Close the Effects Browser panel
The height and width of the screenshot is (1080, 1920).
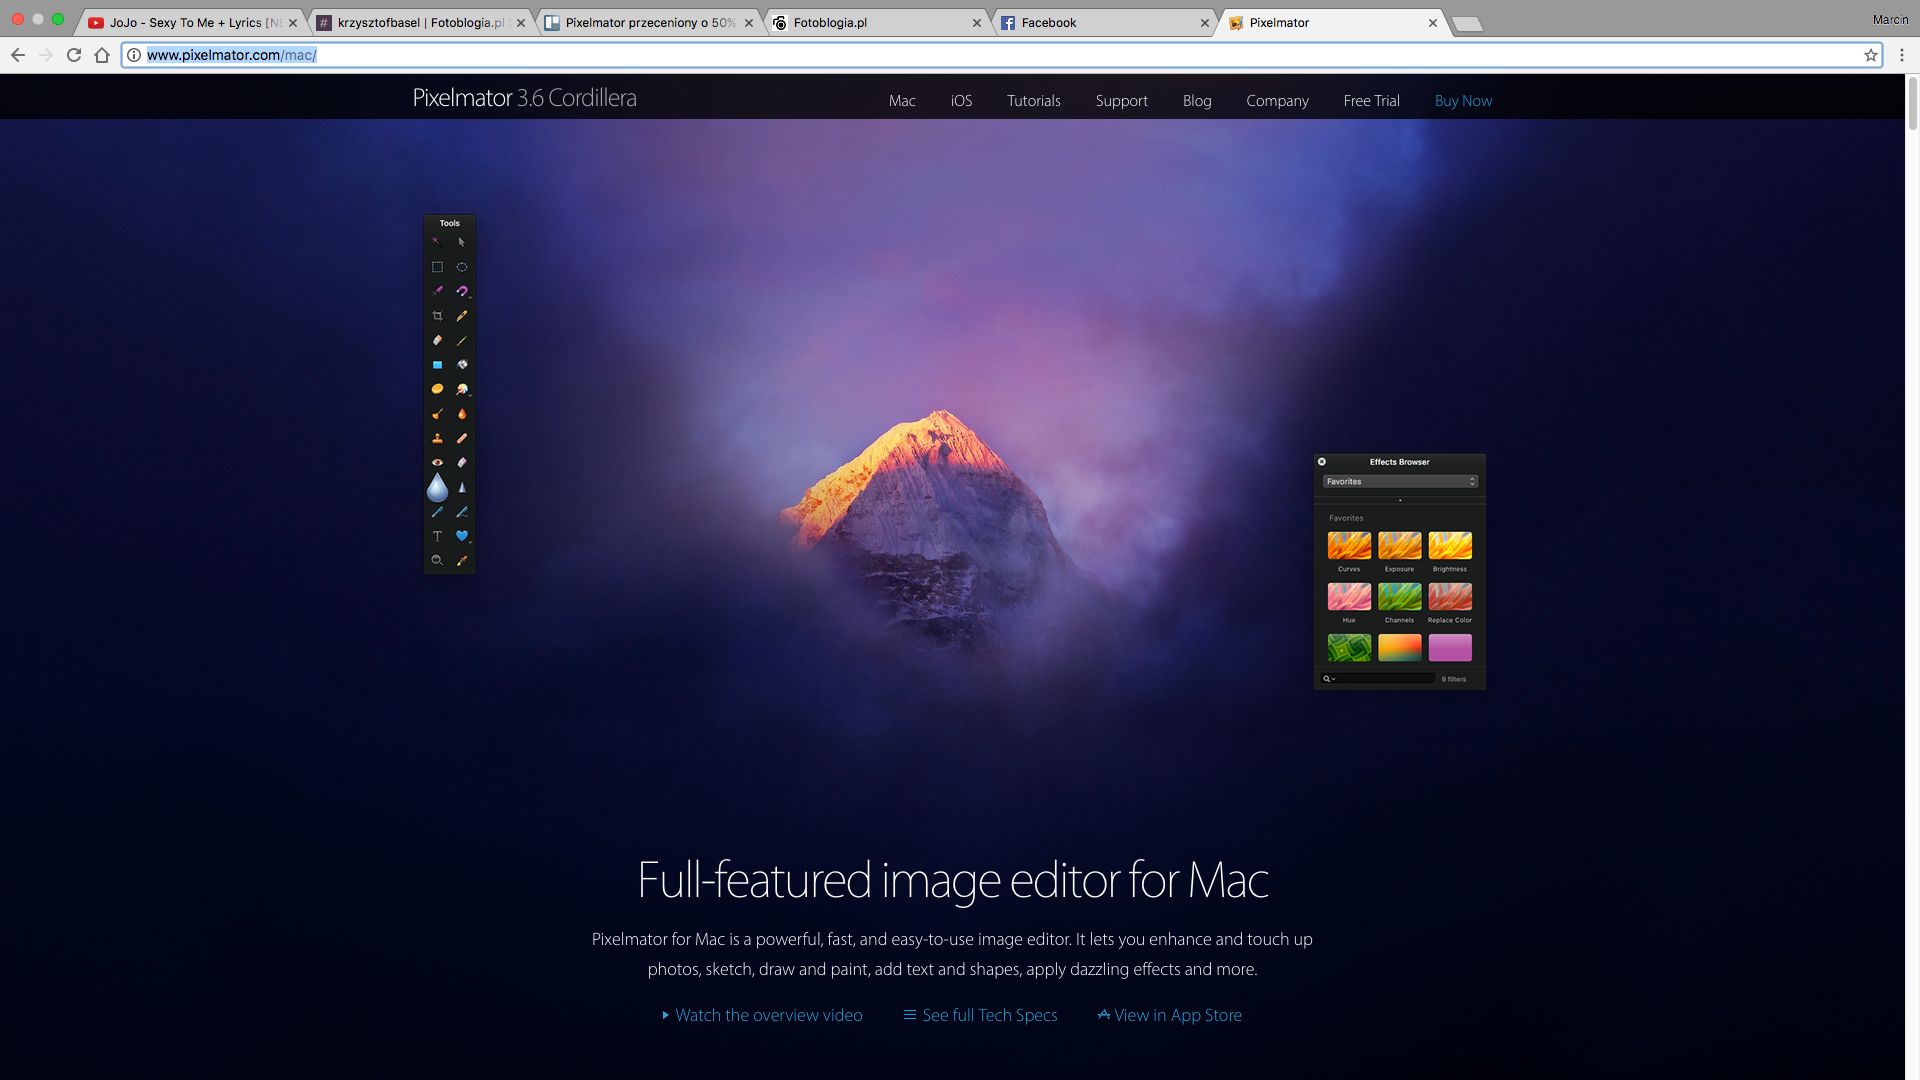(1322, 462)
